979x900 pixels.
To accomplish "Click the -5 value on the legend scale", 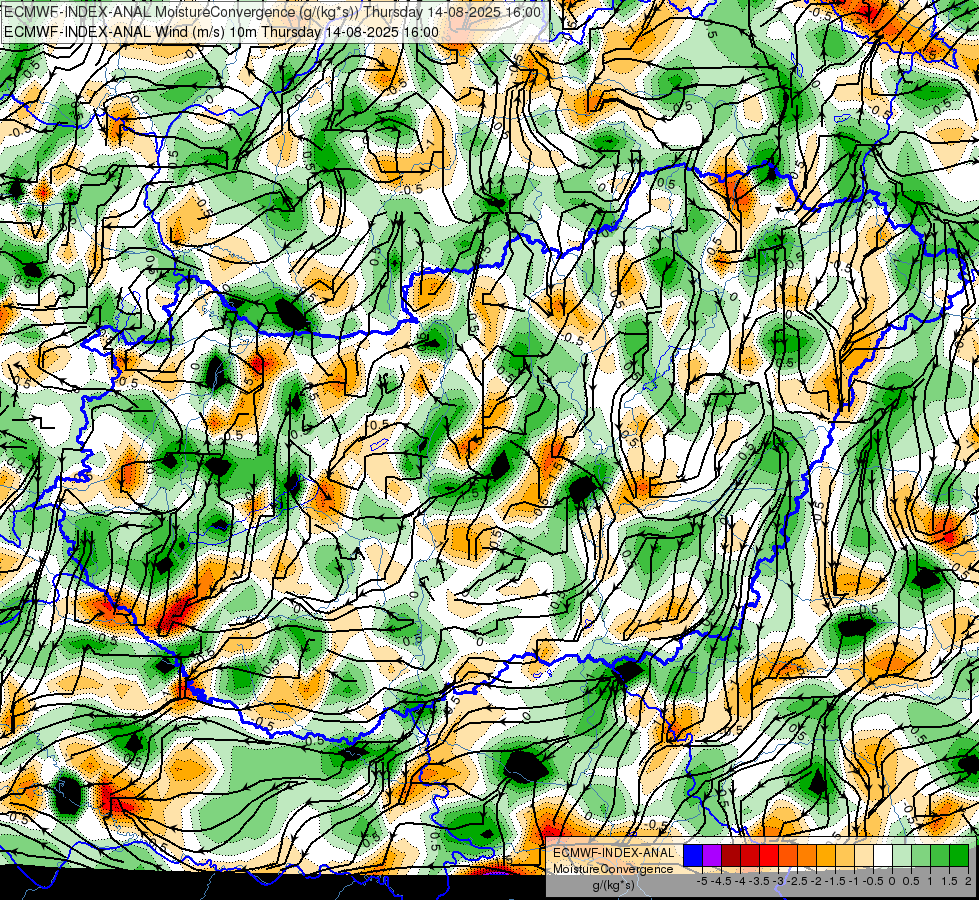I will (702, 881).
